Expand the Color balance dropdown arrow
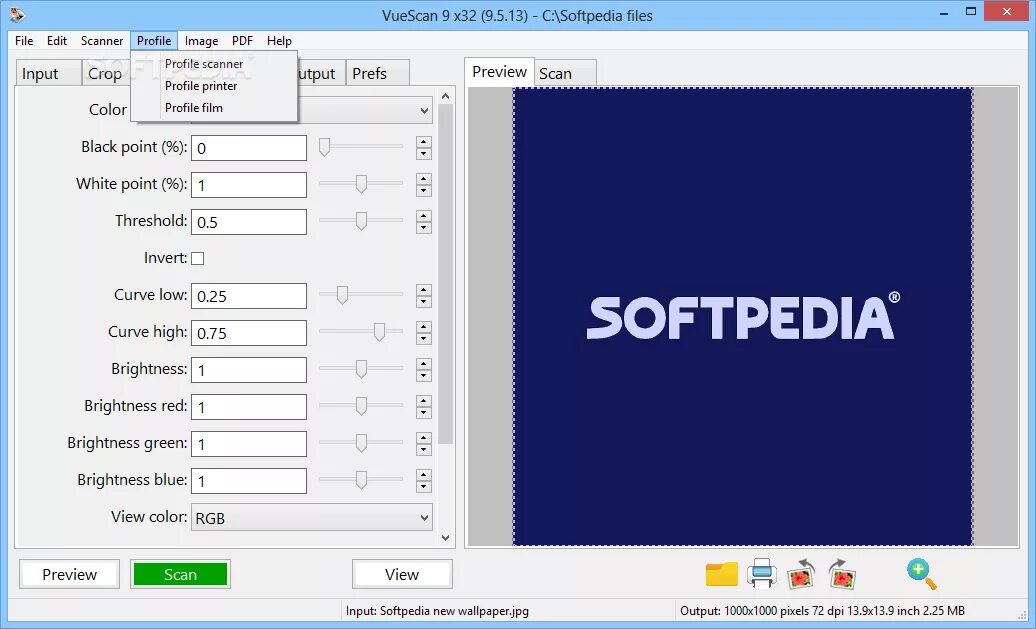The width and height of the screenshot is (1036, 629). tap(424, 110)
